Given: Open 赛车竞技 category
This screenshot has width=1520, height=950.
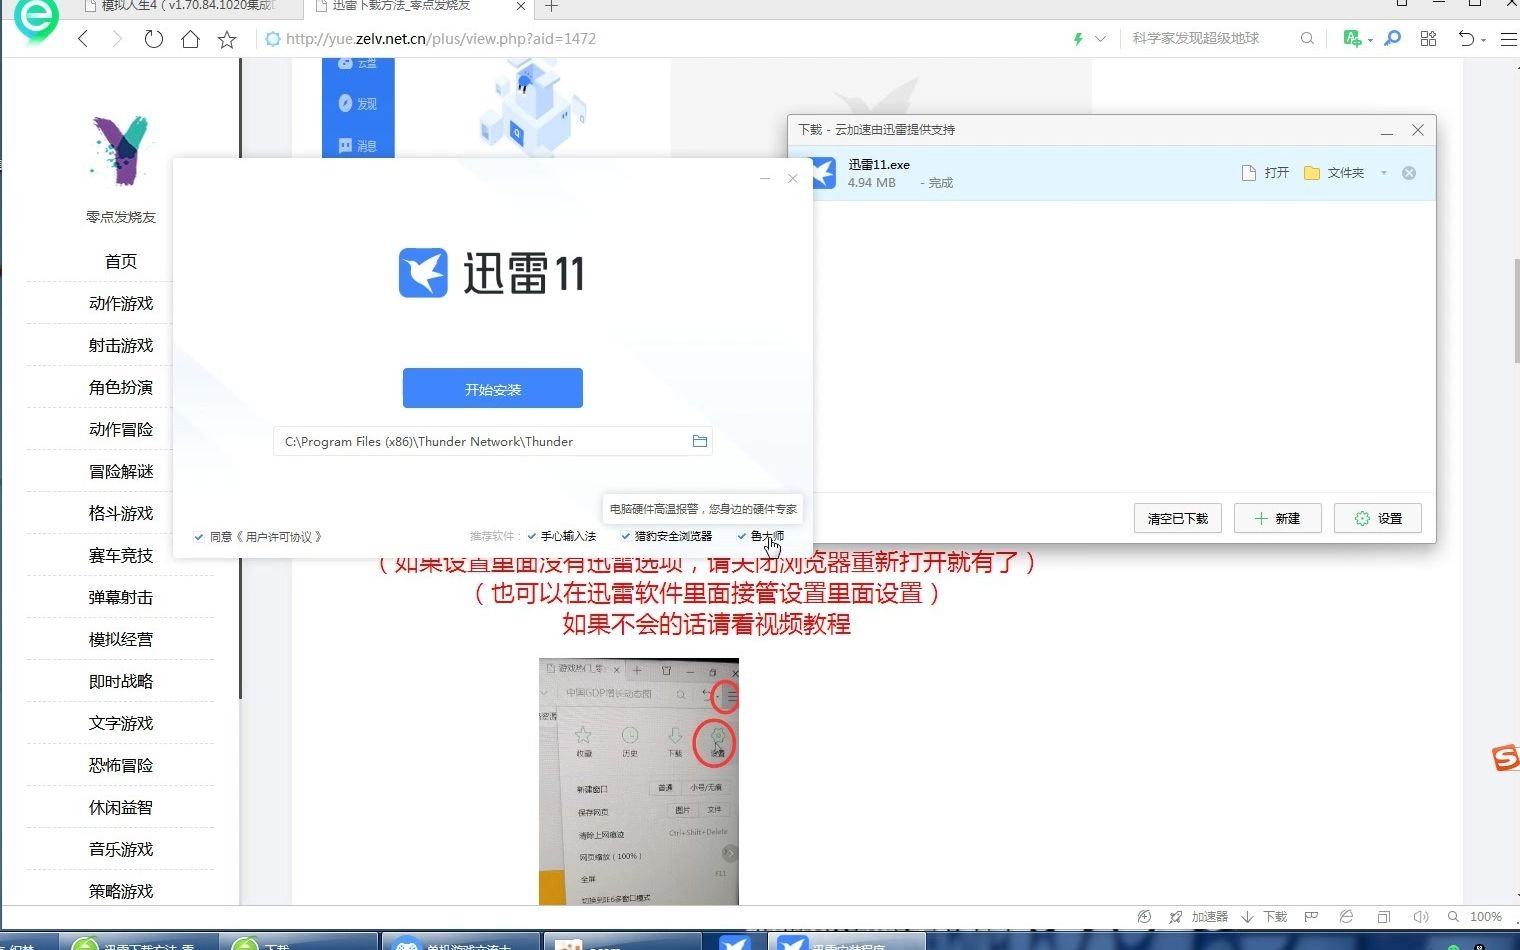Looking at the screenshot, I should coord(121,555).
